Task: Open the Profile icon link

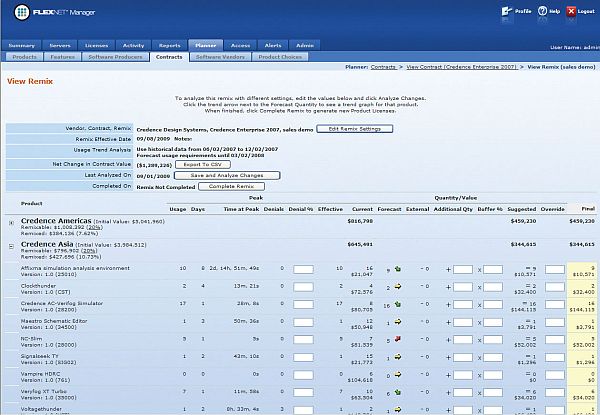Action: [507, 11]
